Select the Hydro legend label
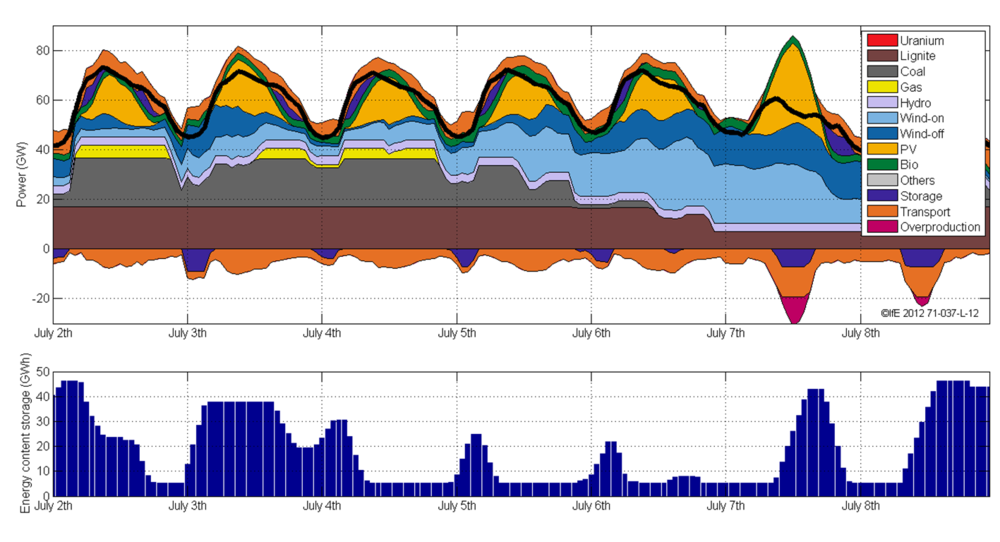This screenshot has width=1000, height=542. coord(915,103)
